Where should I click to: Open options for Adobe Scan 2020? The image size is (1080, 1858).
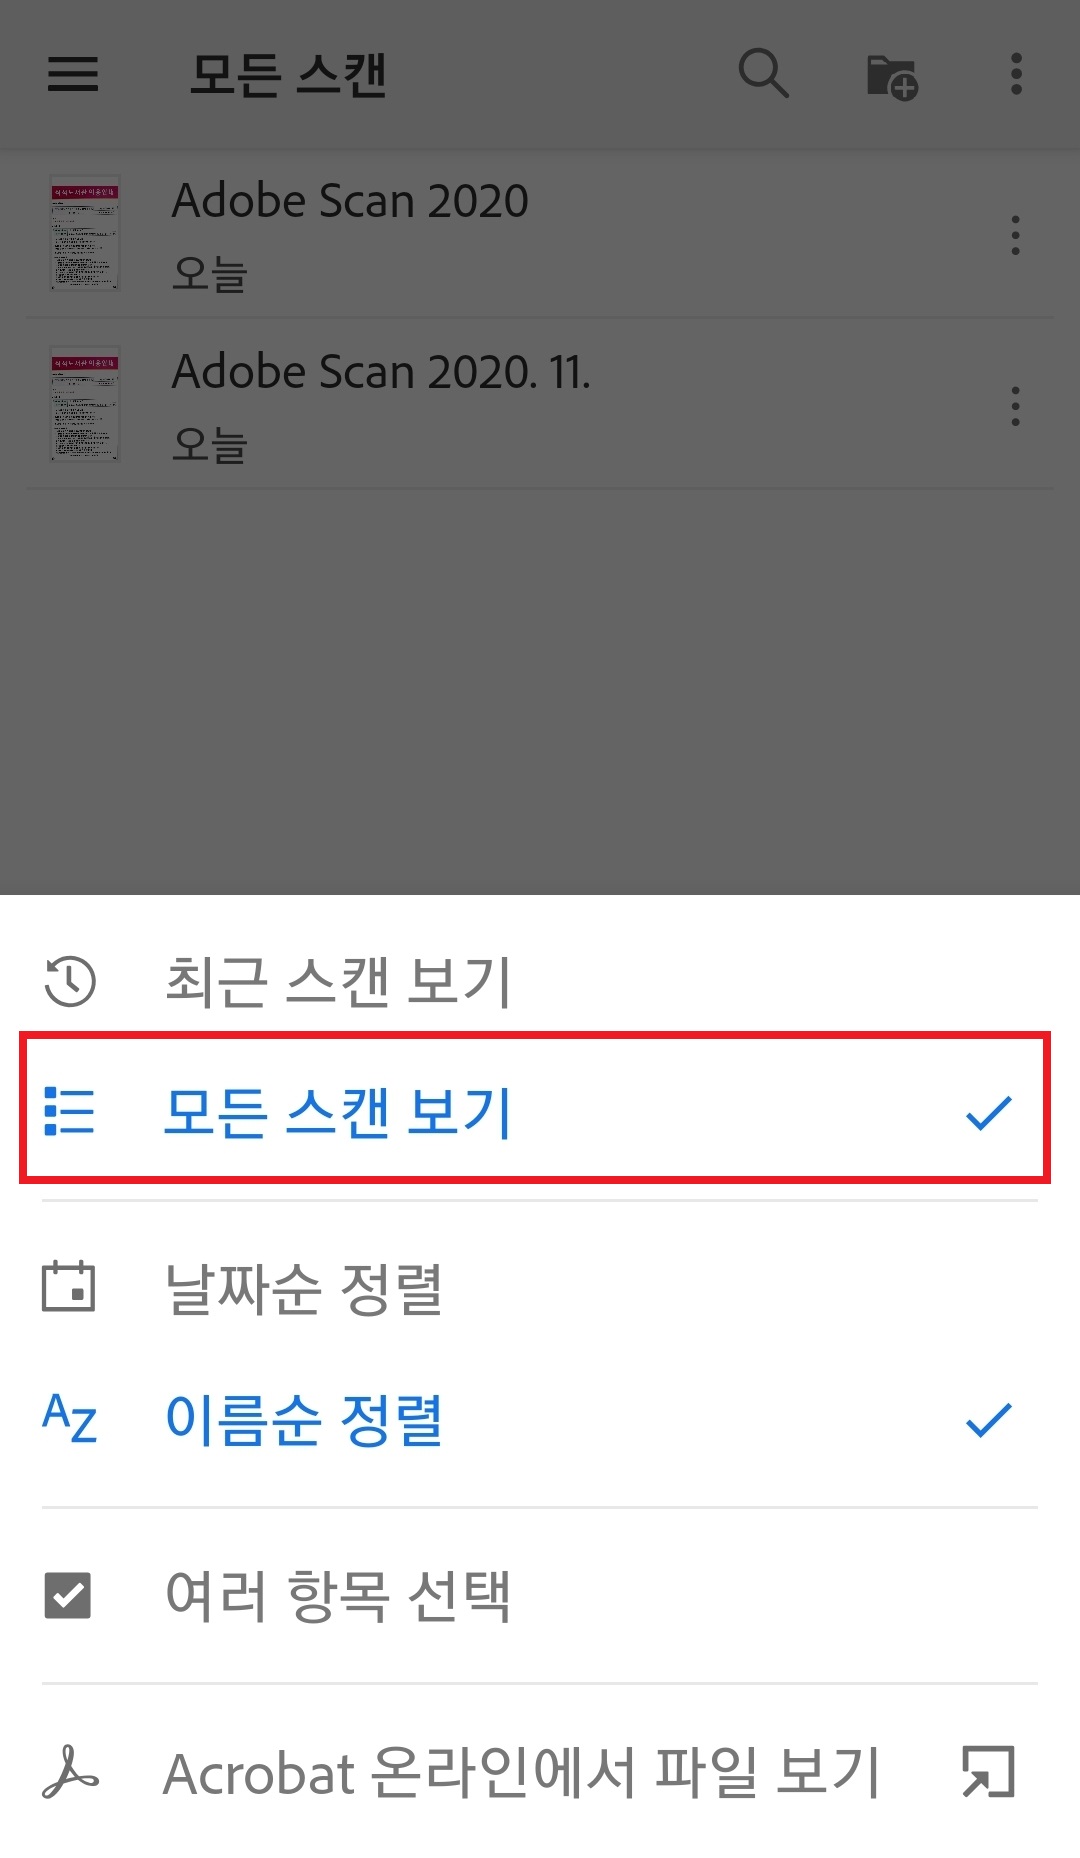(x=1015, y=235)
